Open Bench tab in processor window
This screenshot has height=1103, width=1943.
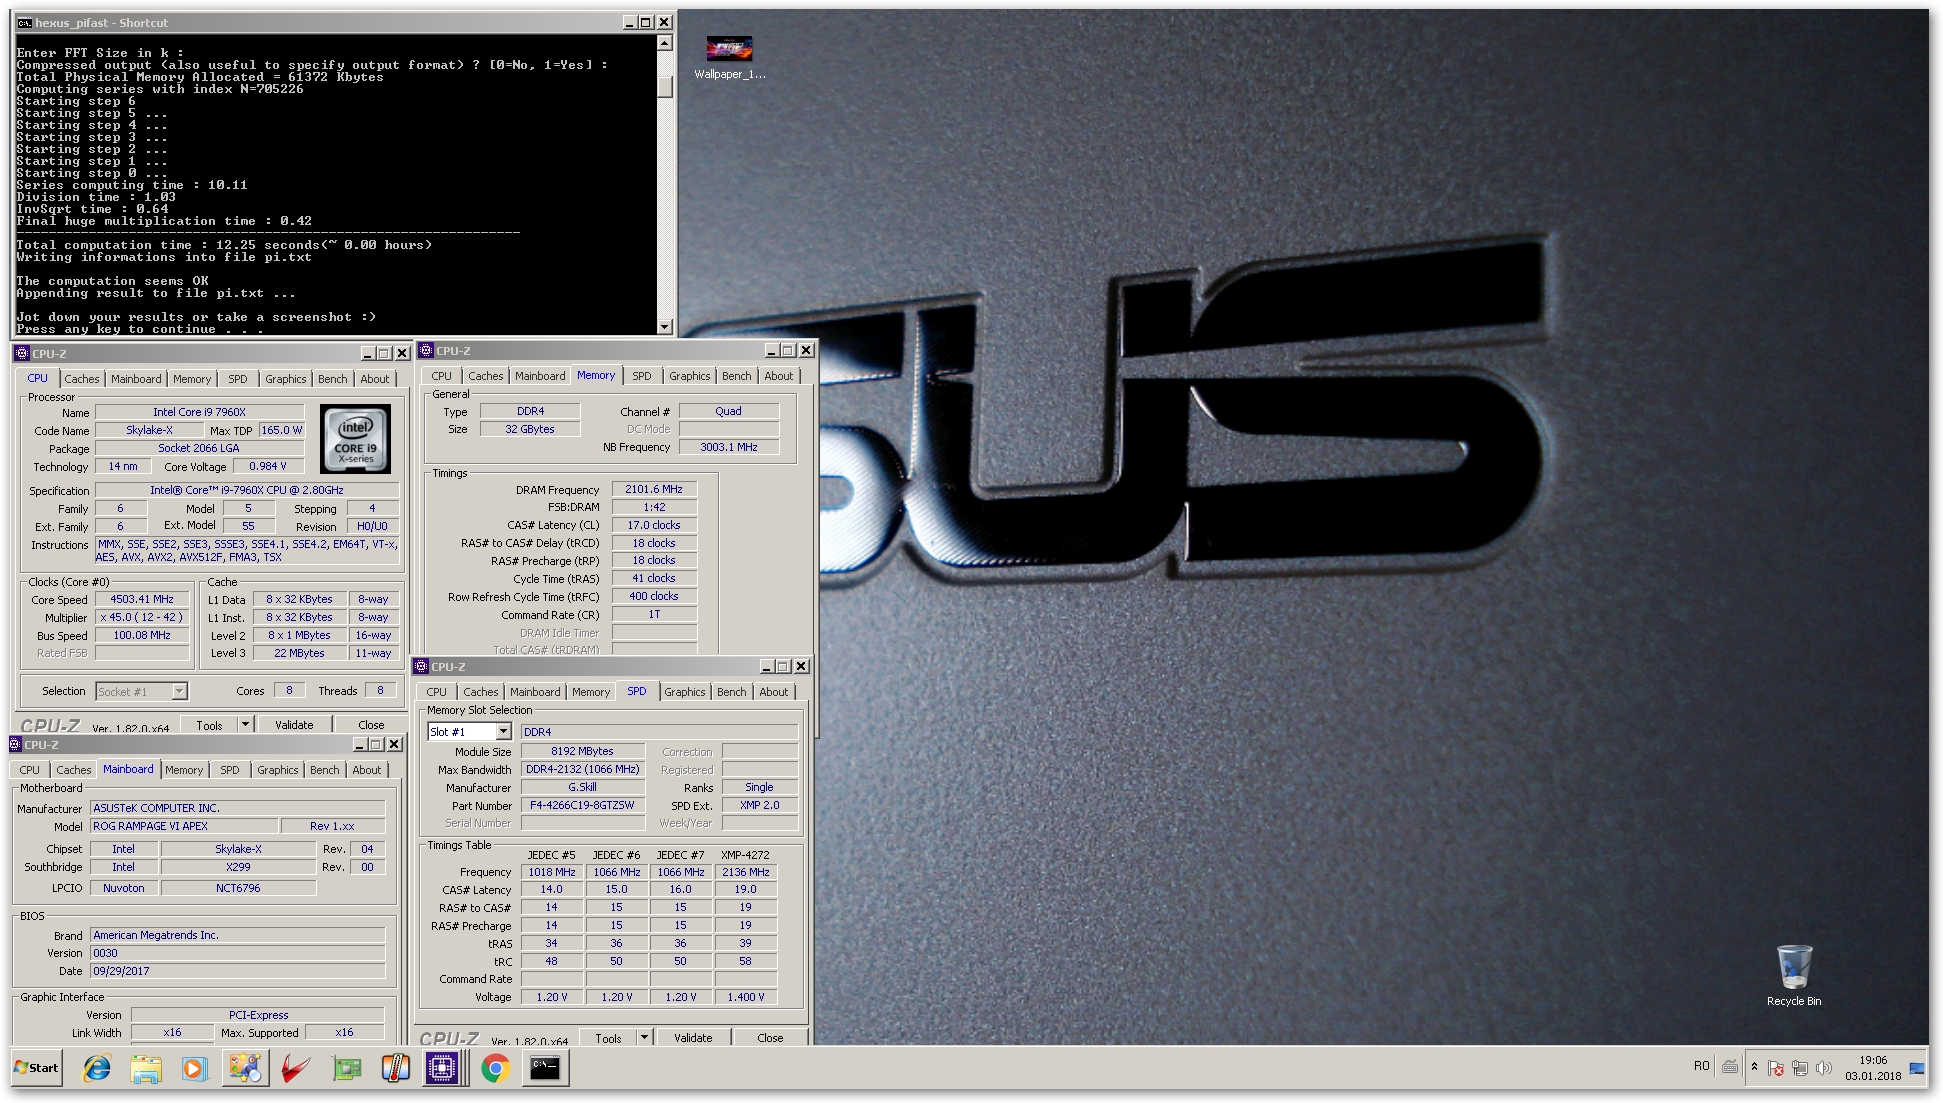[333, 379]
